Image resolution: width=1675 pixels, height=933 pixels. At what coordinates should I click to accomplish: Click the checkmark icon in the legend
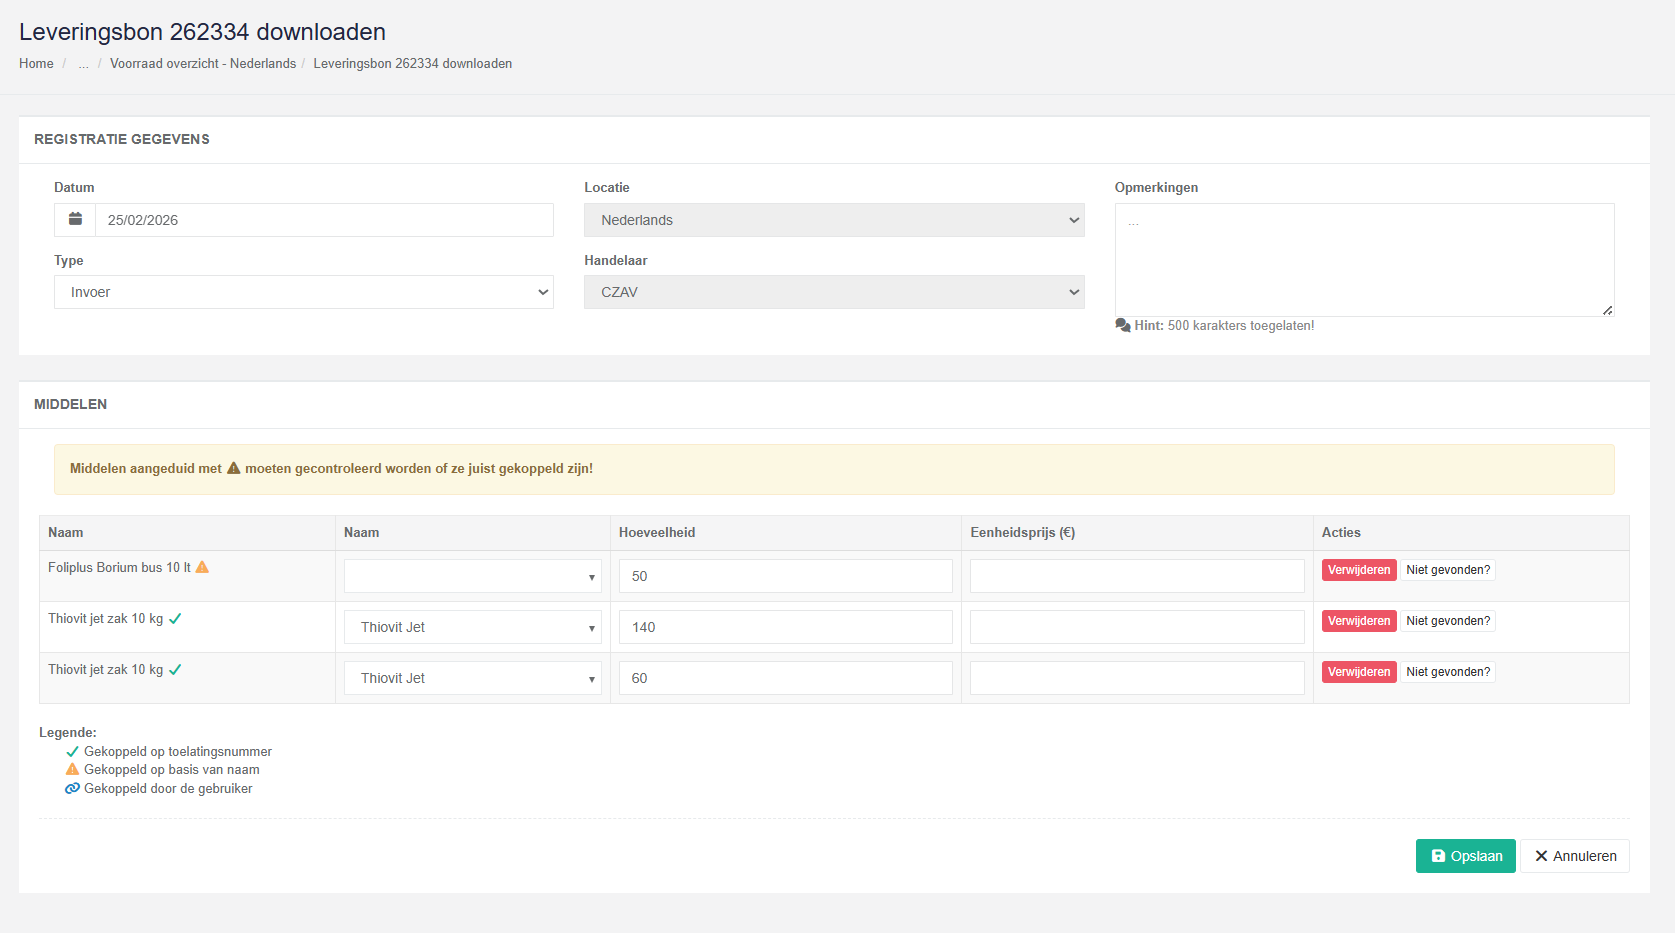tap(72, 752)
